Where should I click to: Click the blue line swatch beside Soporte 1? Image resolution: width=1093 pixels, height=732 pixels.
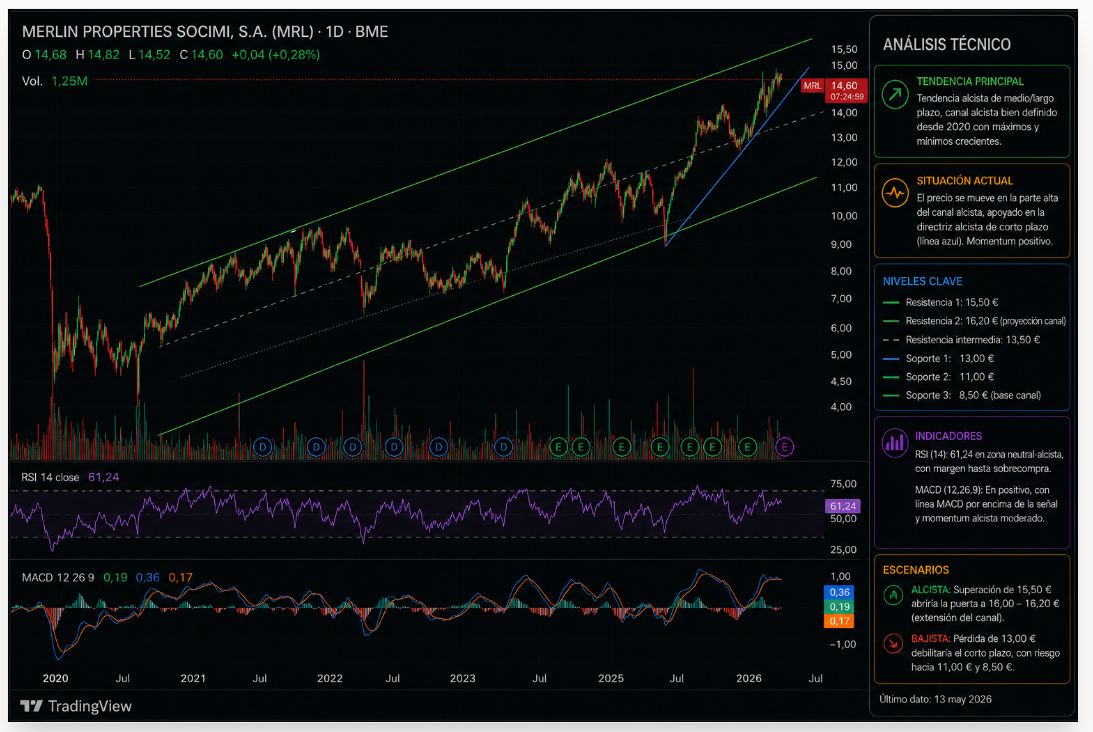(890, 359)
